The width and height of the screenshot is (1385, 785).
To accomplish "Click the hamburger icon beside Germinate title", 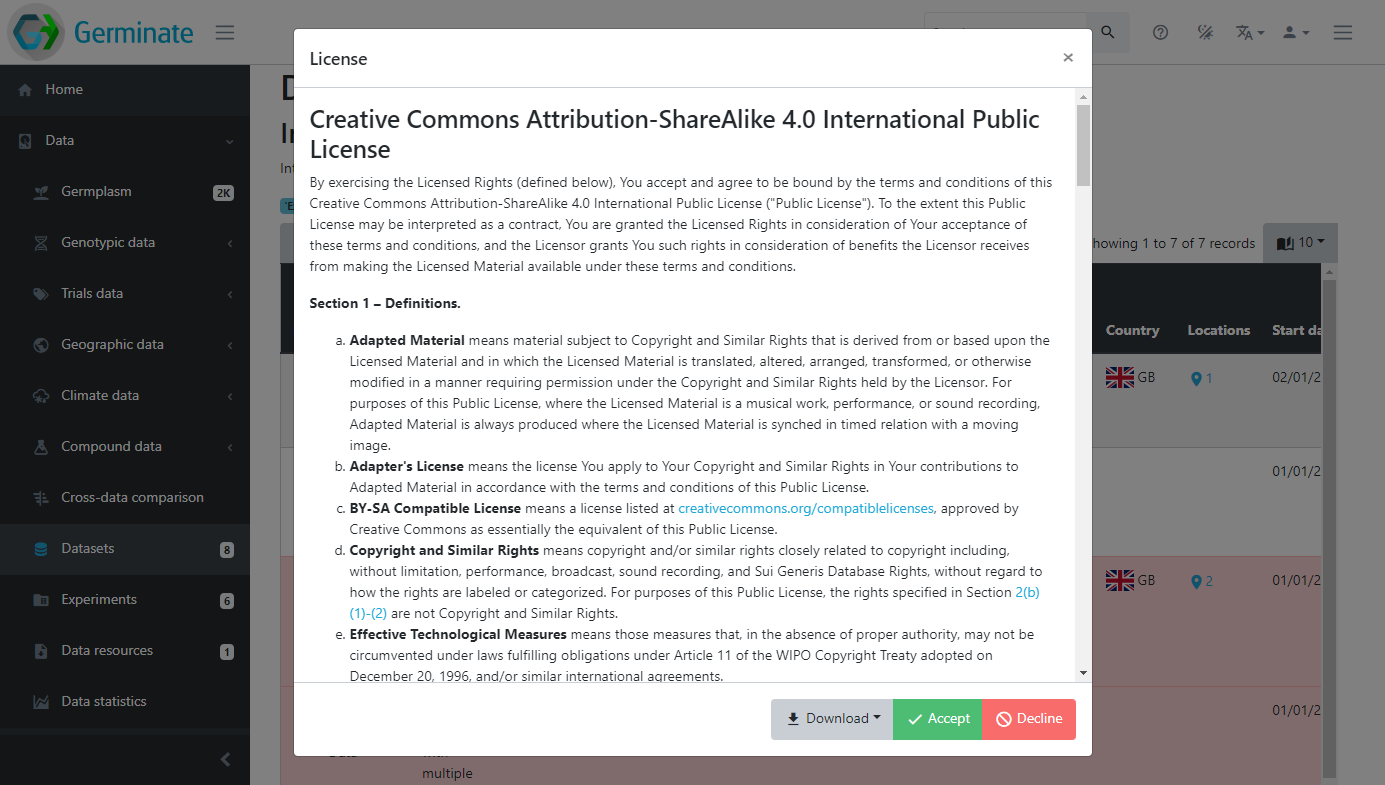I will (225, 32).
